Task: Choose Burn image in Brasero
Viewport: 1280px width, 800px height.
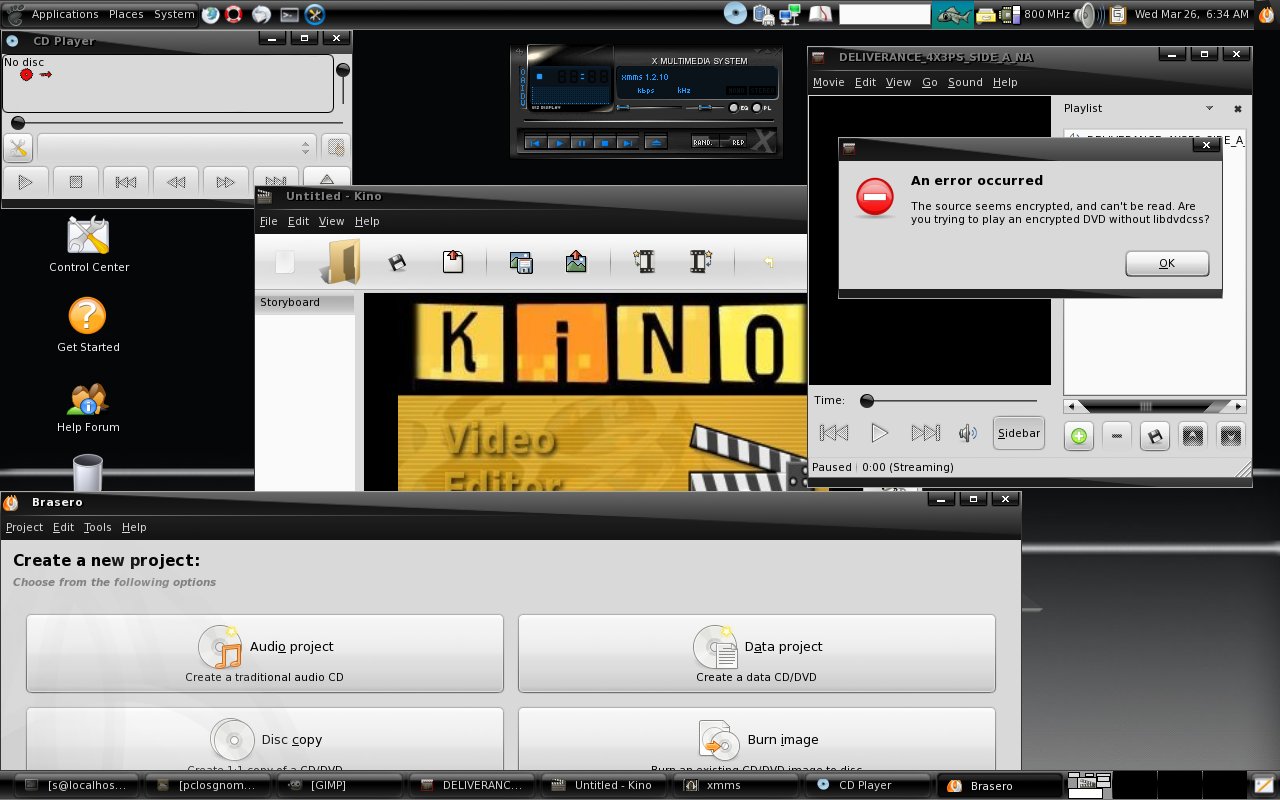Action: point(757,740)
